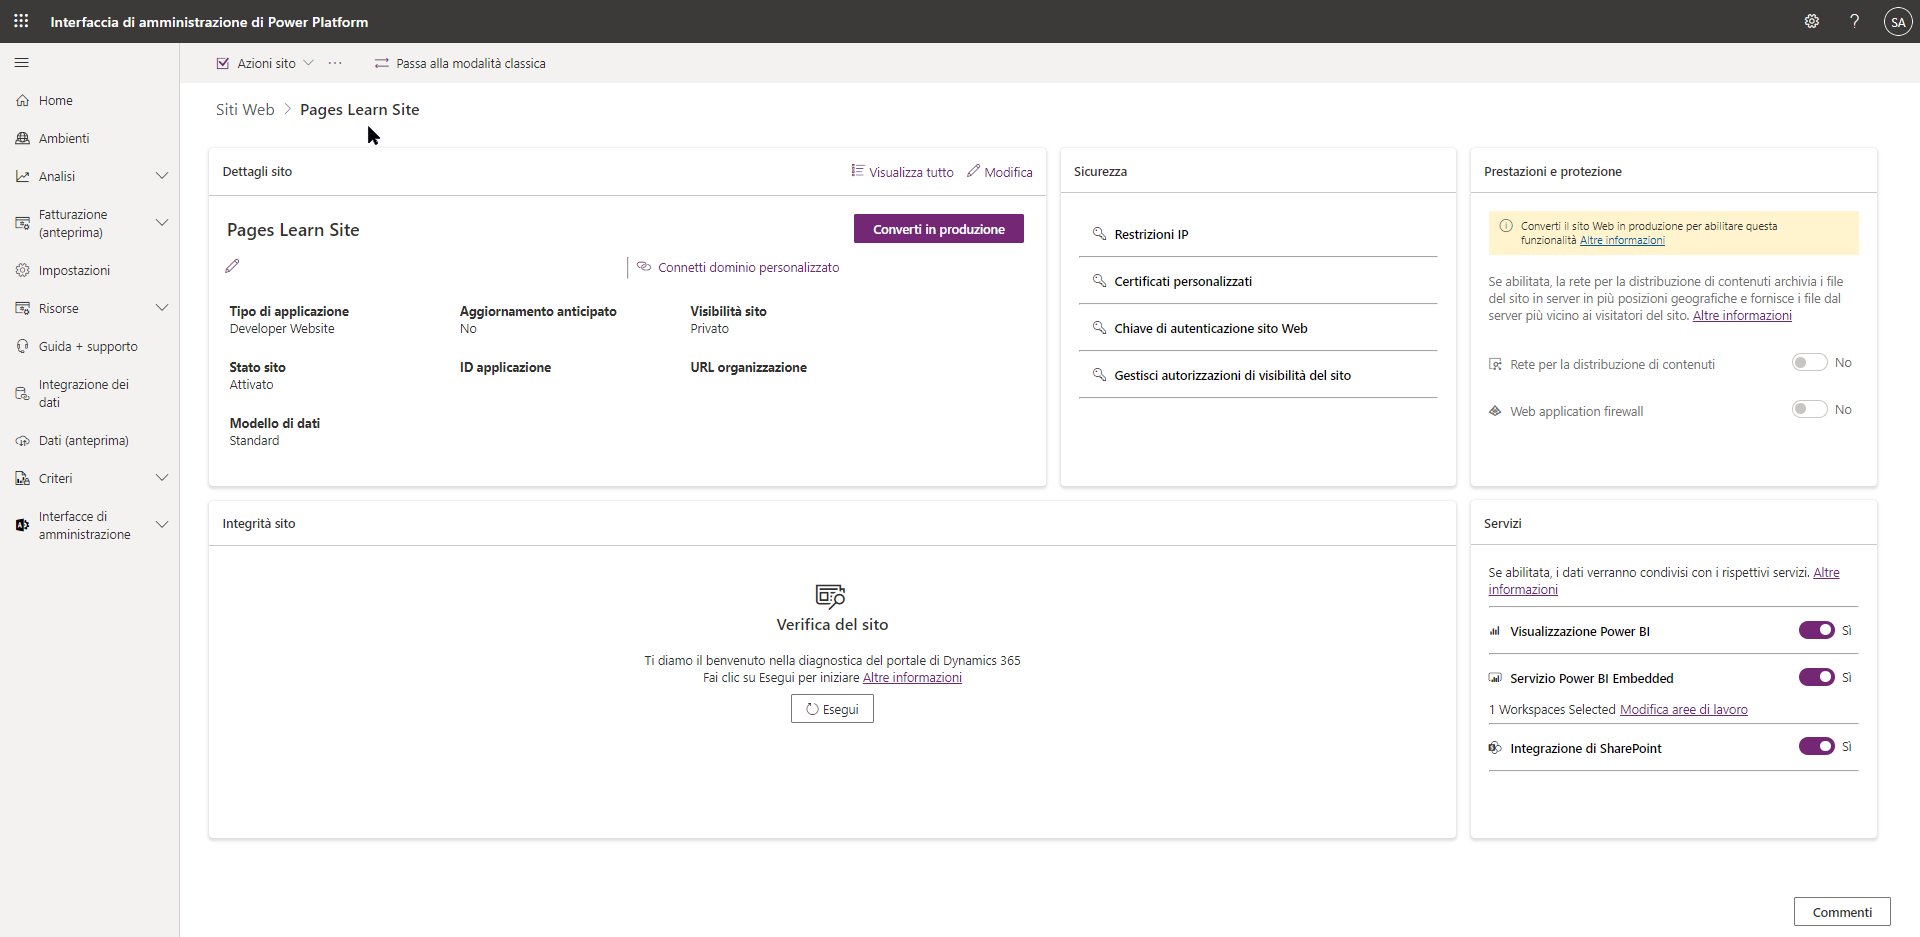1920x937 pixels.
Task: Disable Servizio Power BI Embedded toggle
Action: point(1817,677)
